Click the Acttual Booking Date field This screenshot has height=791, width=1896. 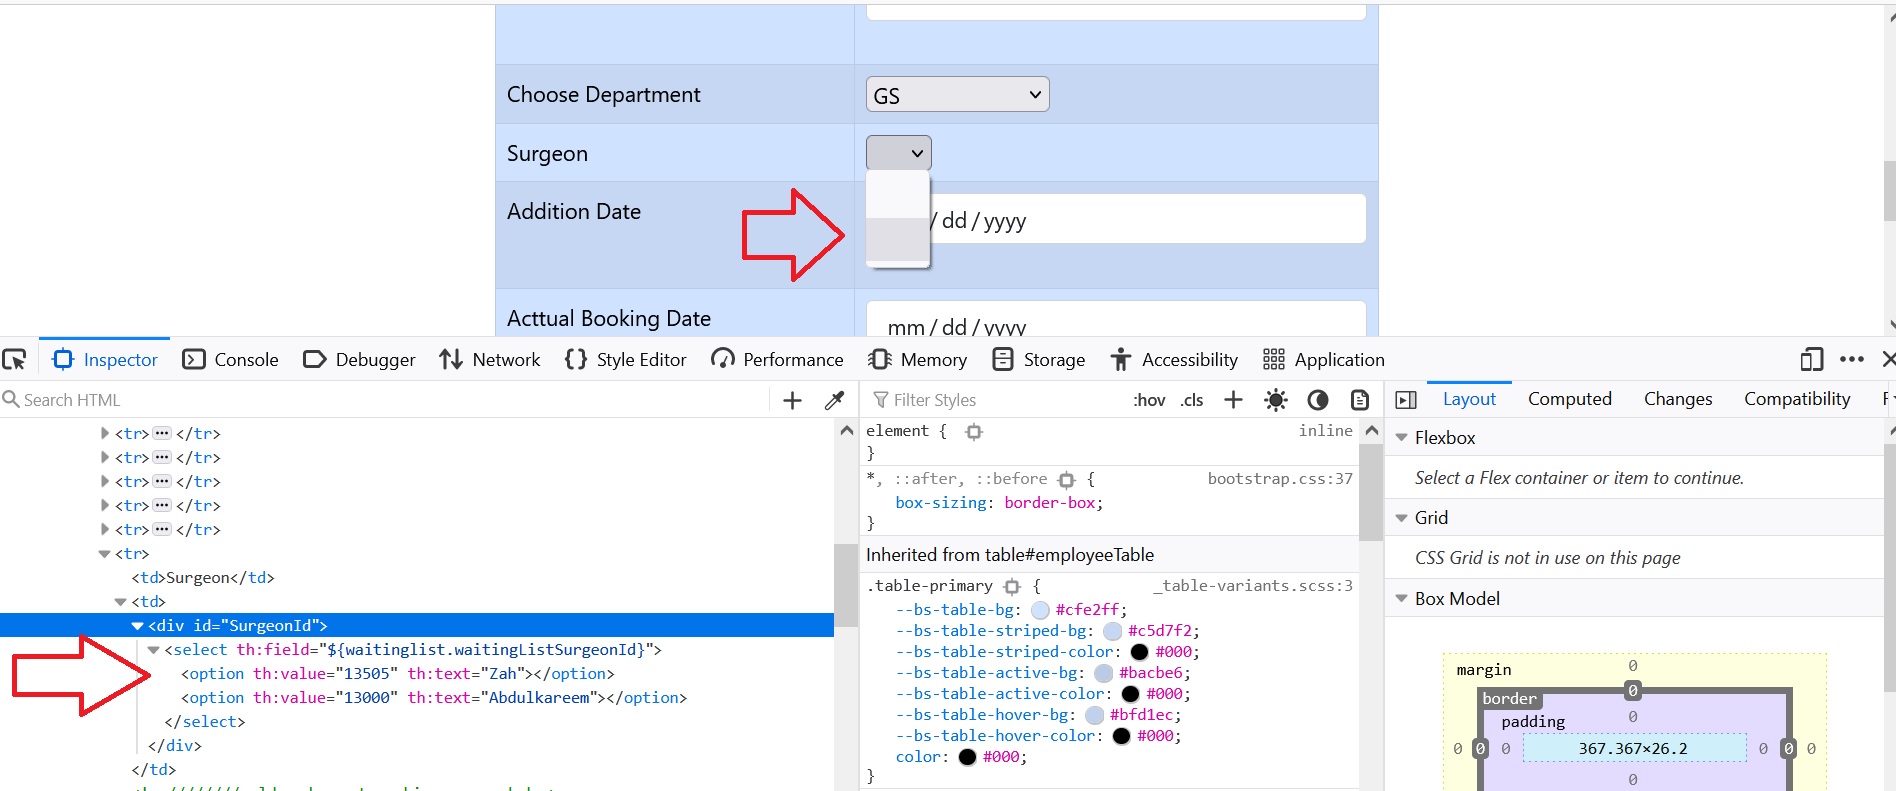1116,320
